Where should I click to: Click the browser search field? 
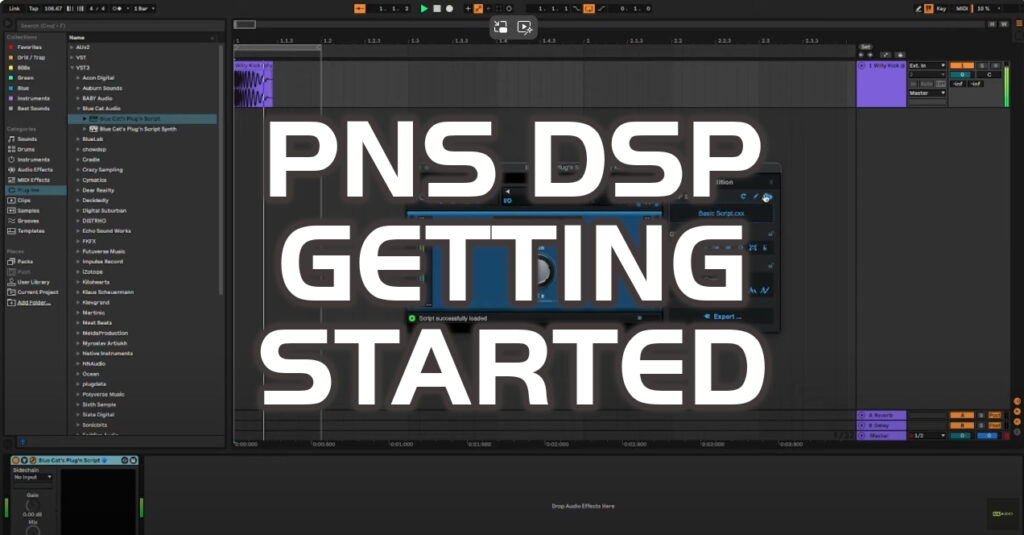120,25
